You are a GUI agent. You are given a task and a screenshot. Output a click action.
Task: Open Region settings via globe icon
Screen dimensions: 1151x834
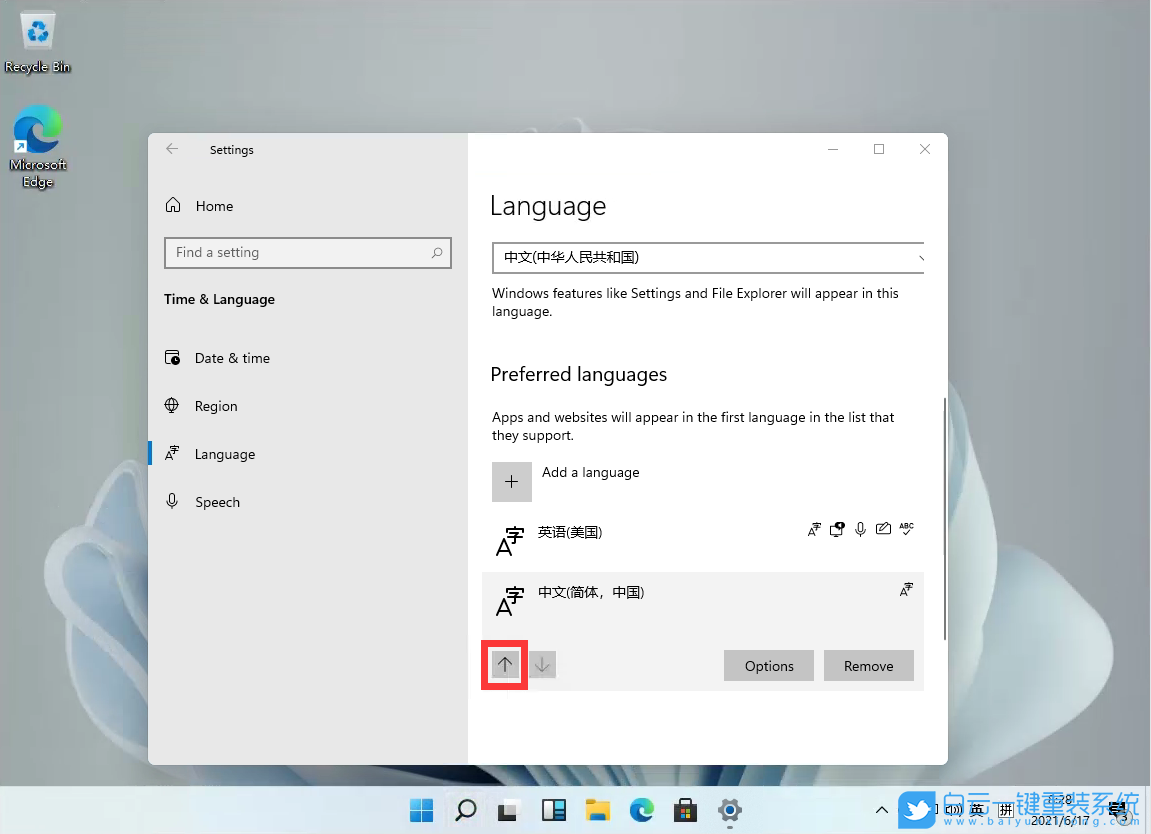point(176,406)
